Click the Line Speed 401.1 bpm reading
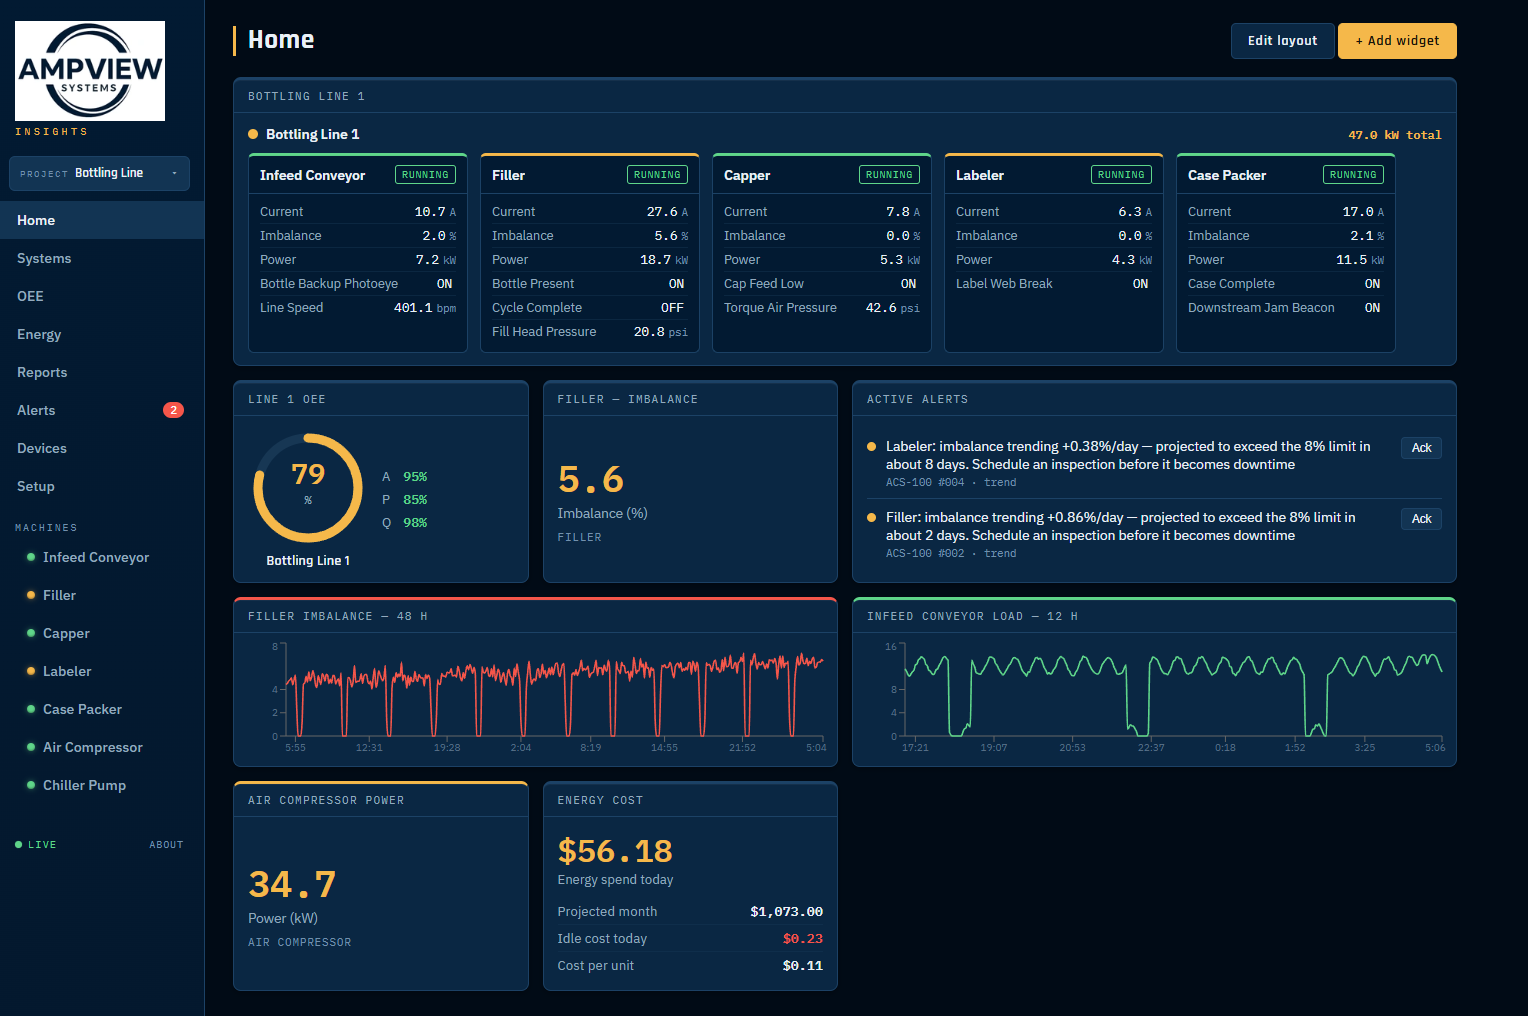This screenshot has height=1016, width=1528. tap(425, 308)
